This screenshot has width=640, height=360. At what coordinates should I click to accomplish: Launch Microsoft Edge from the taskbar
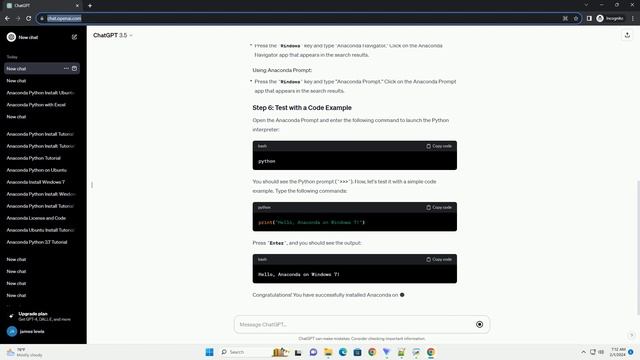[343, 352]
